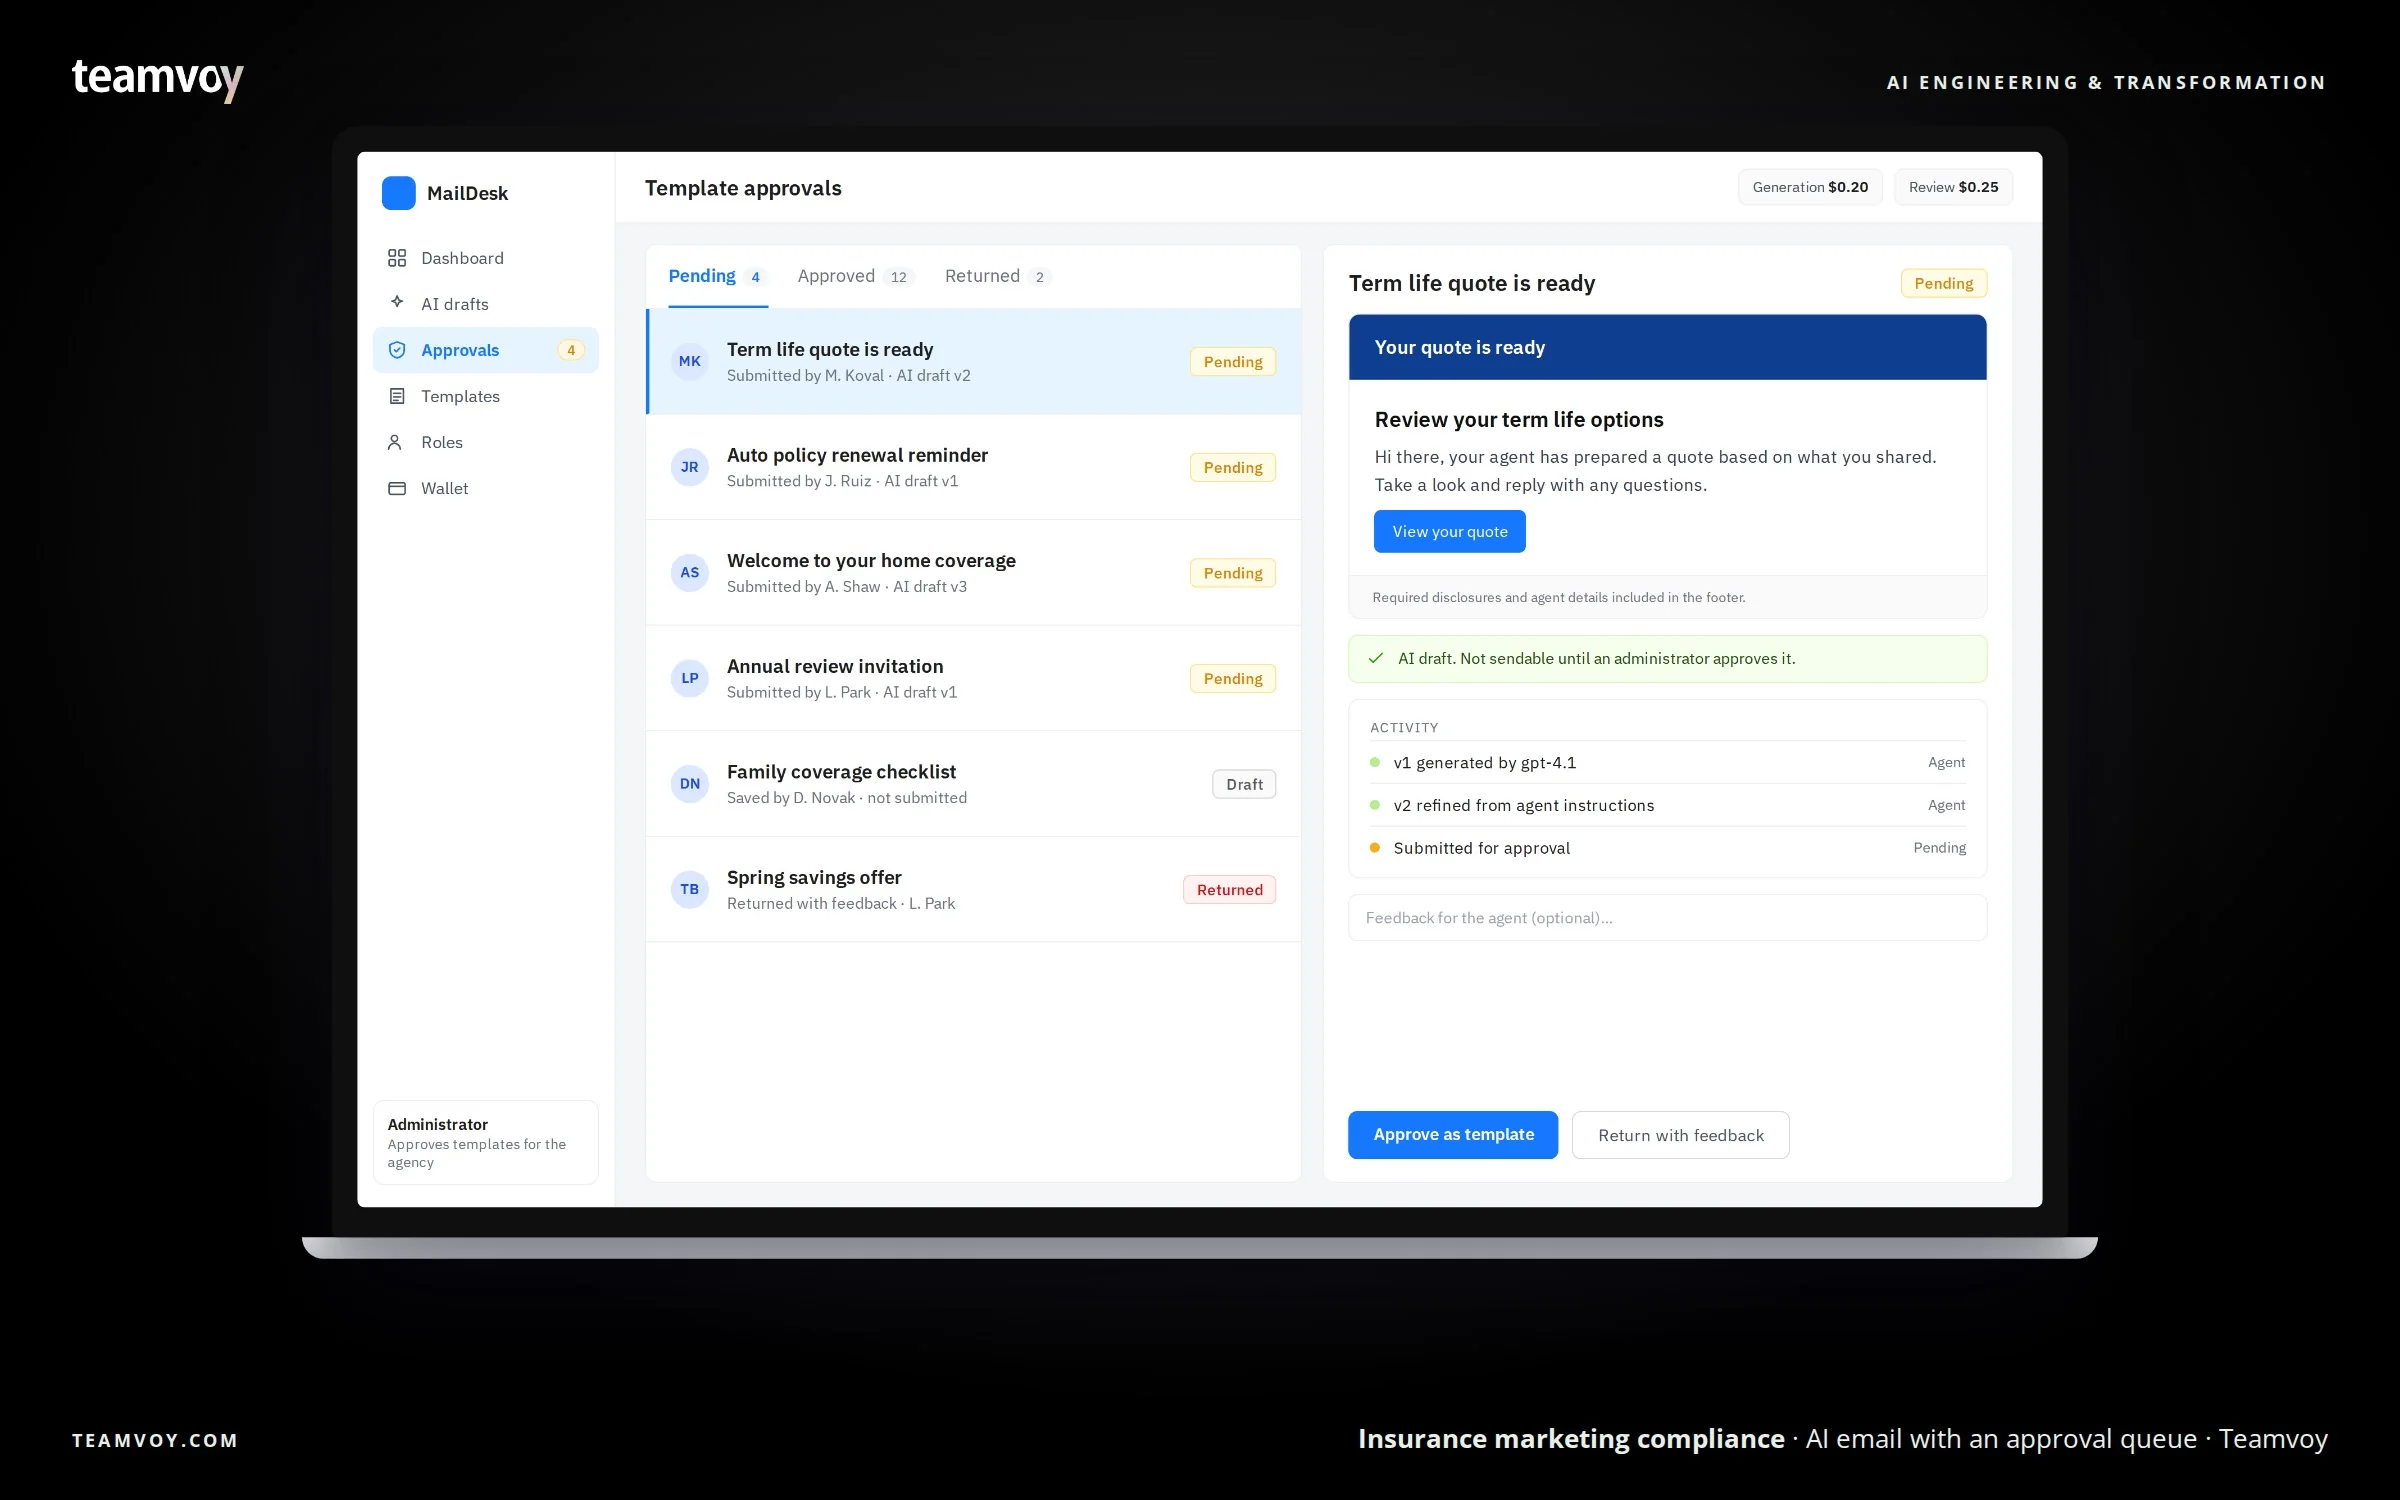Click 'v1 generated by gpt-4.1' activity entry
Image resolution: width=2400 pixels, height=1500 pixels.
[1667, 763]
